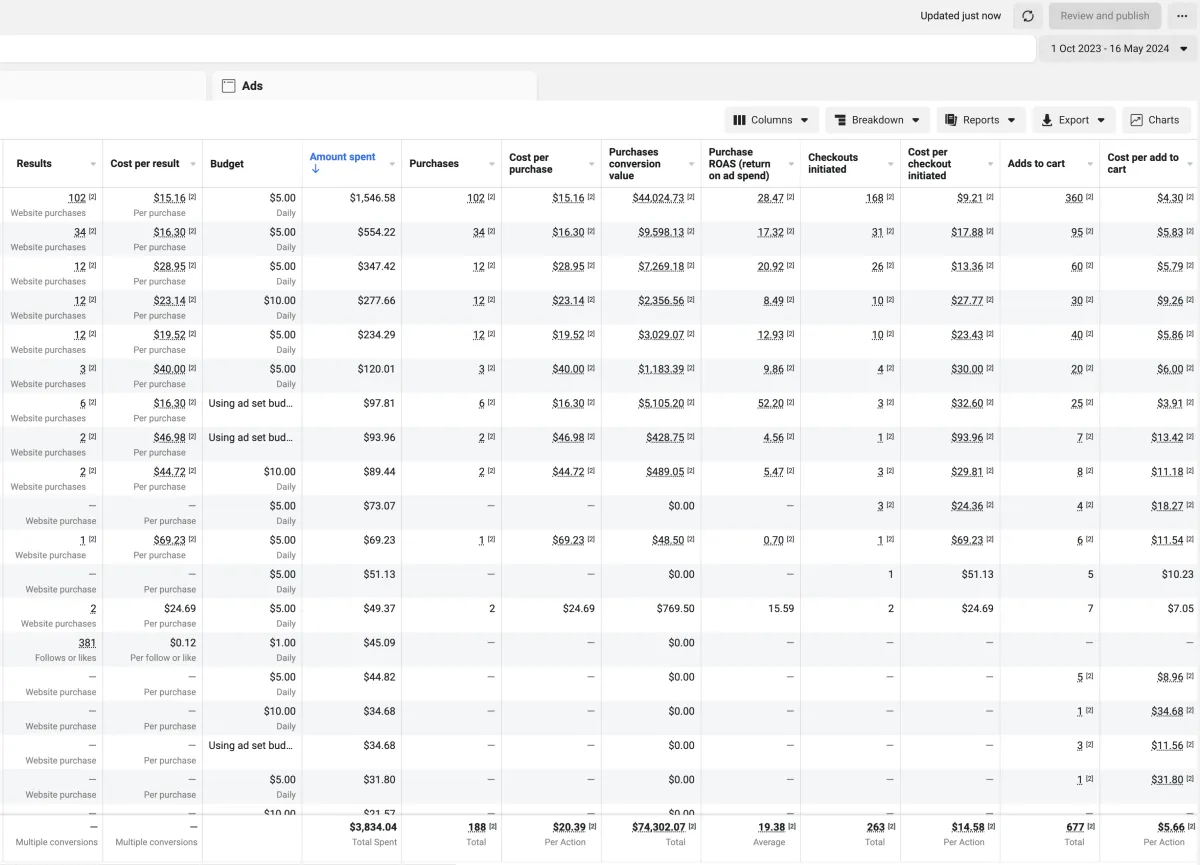Click the $1,546.58 amount spent value
This screenshot has height=865, width=1200.
[372, 198]
